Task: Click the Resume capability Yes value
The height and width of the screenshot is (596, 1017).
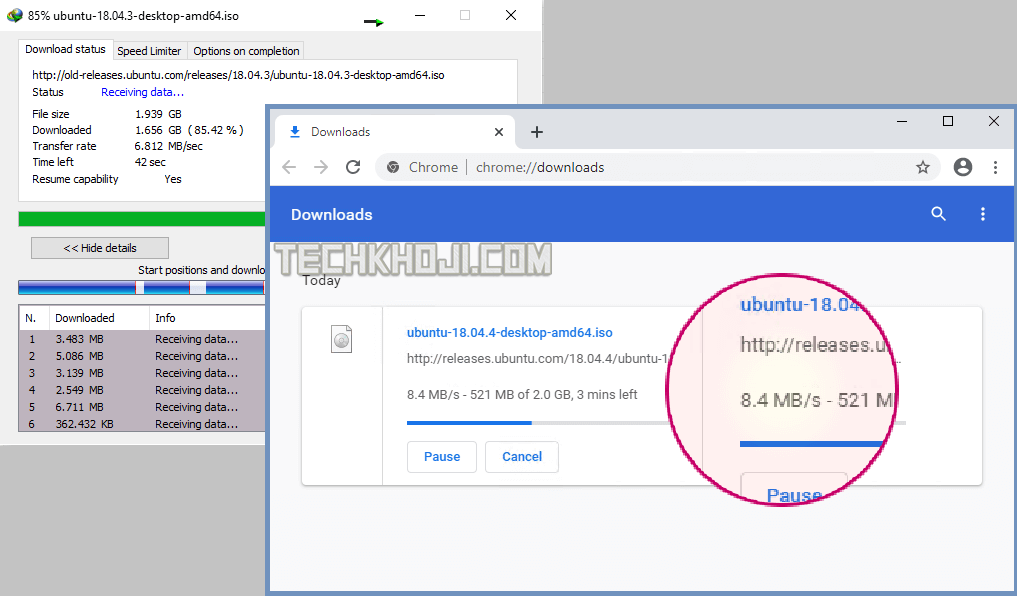Action: (x=173, y=179)
